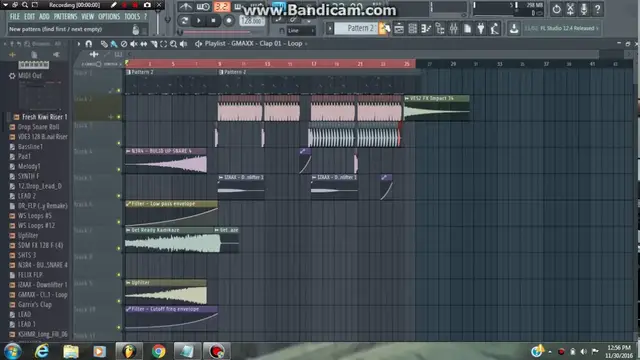
Task: Toggle the metronome icon
Action: [x=185, y=7]
